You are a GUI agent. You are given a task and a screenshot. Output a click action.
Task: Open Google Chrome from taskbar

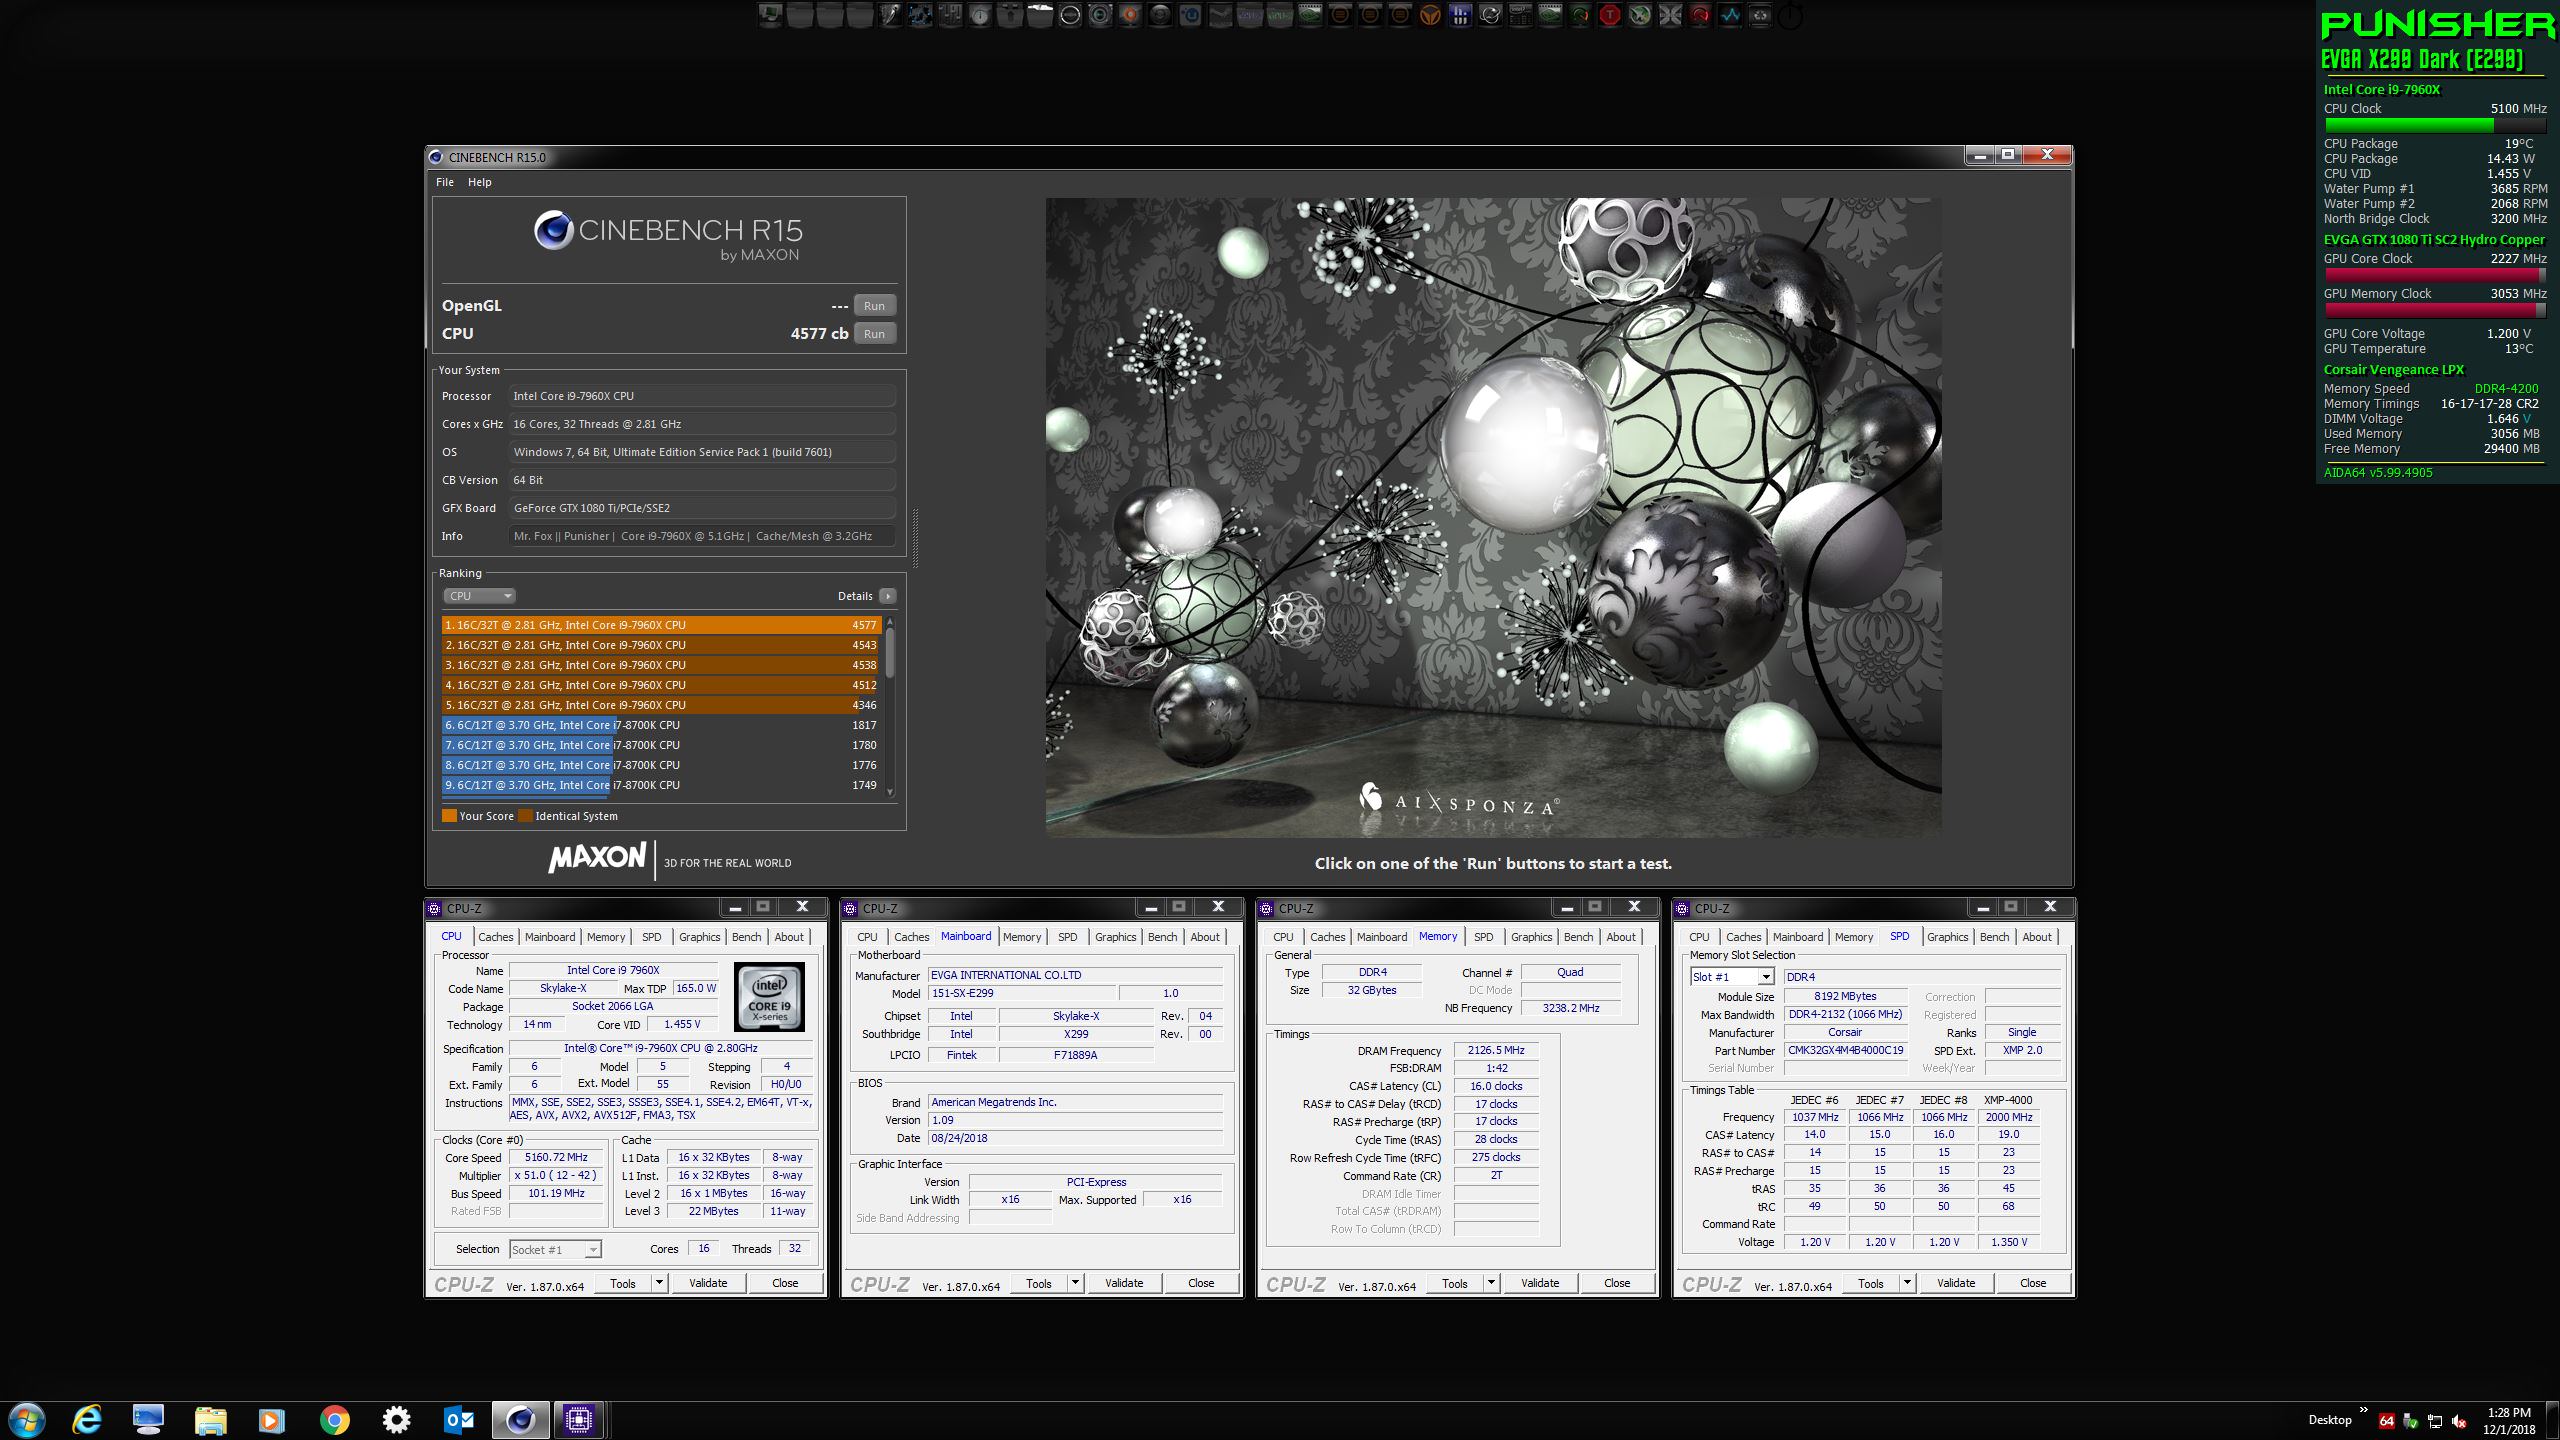click(335, 1419)
